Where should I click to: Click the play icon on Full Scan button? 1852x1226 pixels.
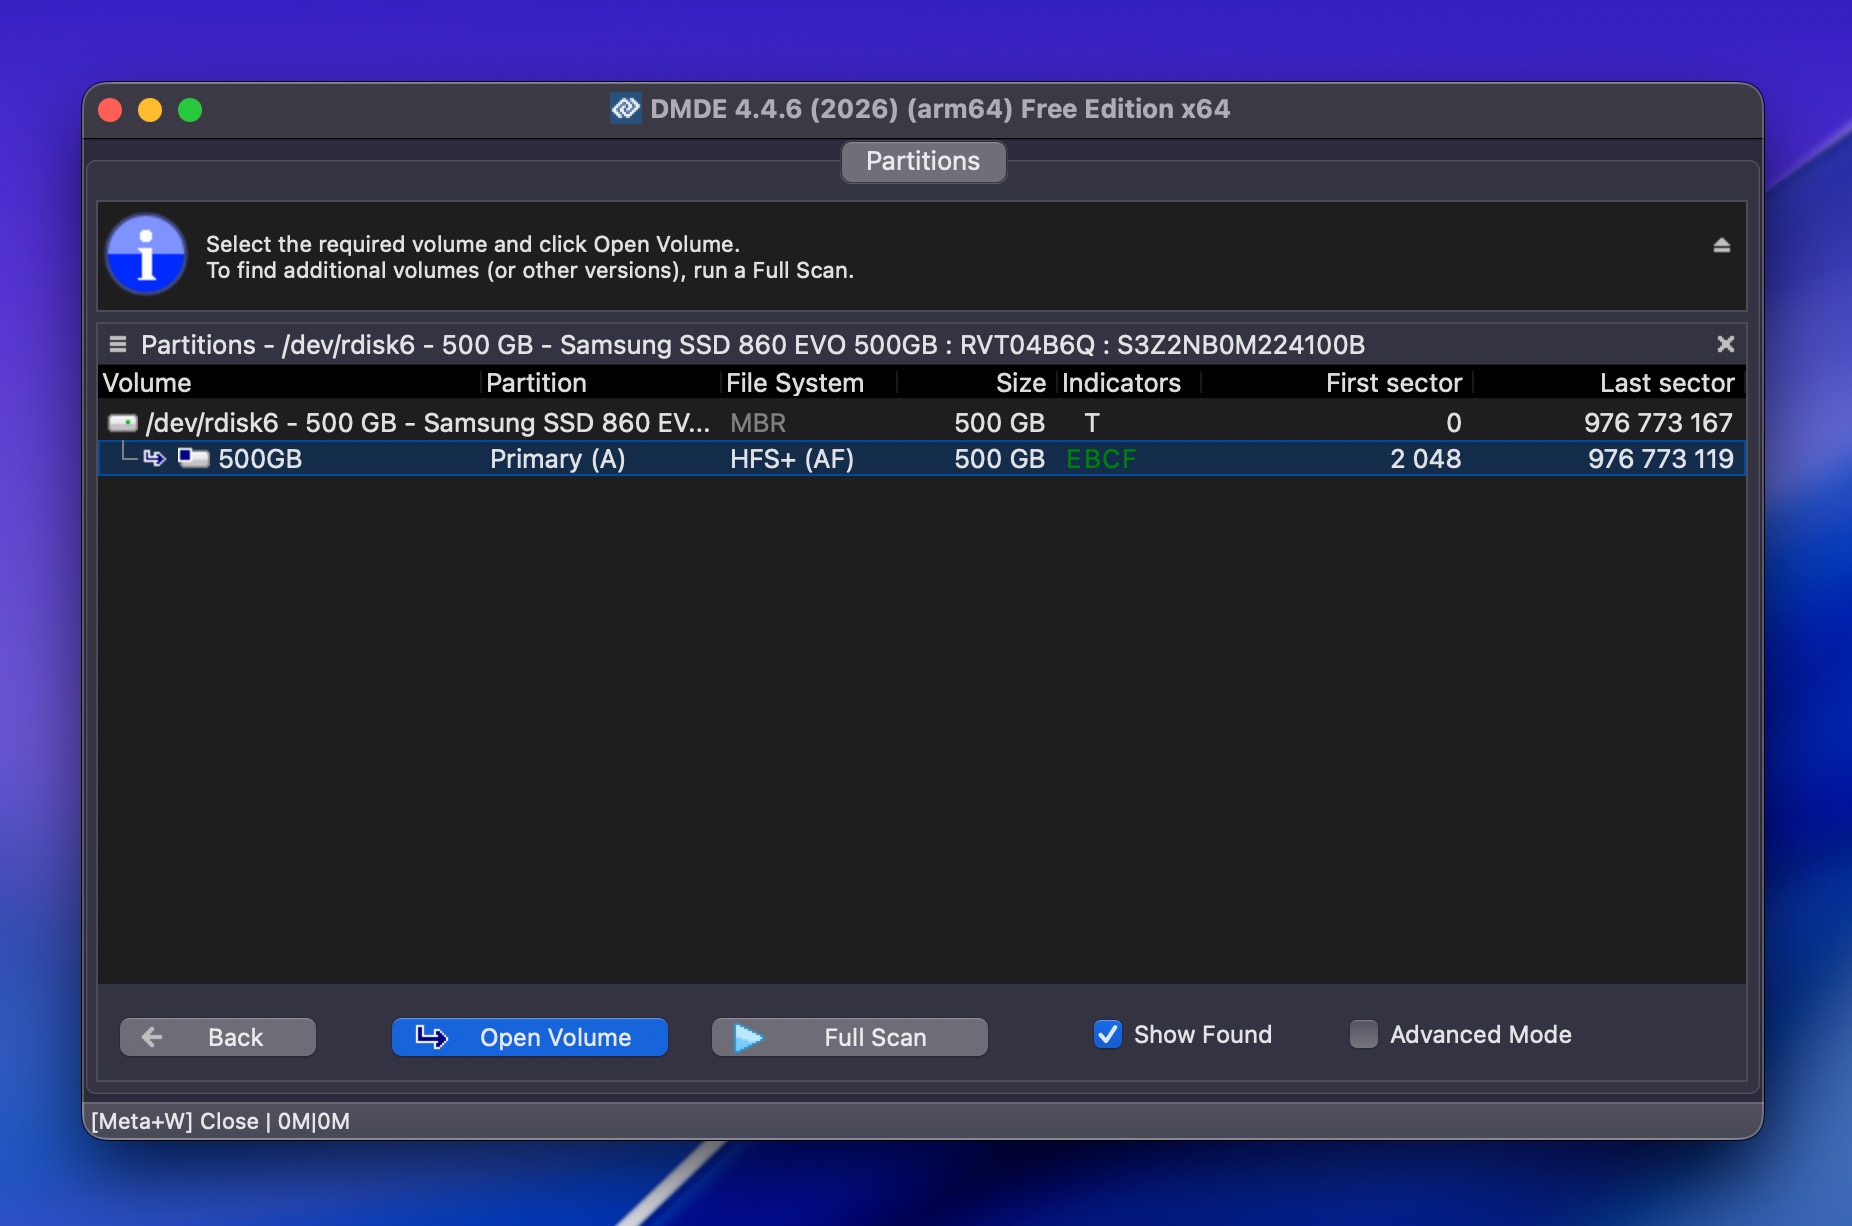pyautogui.click(x=749, y=1037)
